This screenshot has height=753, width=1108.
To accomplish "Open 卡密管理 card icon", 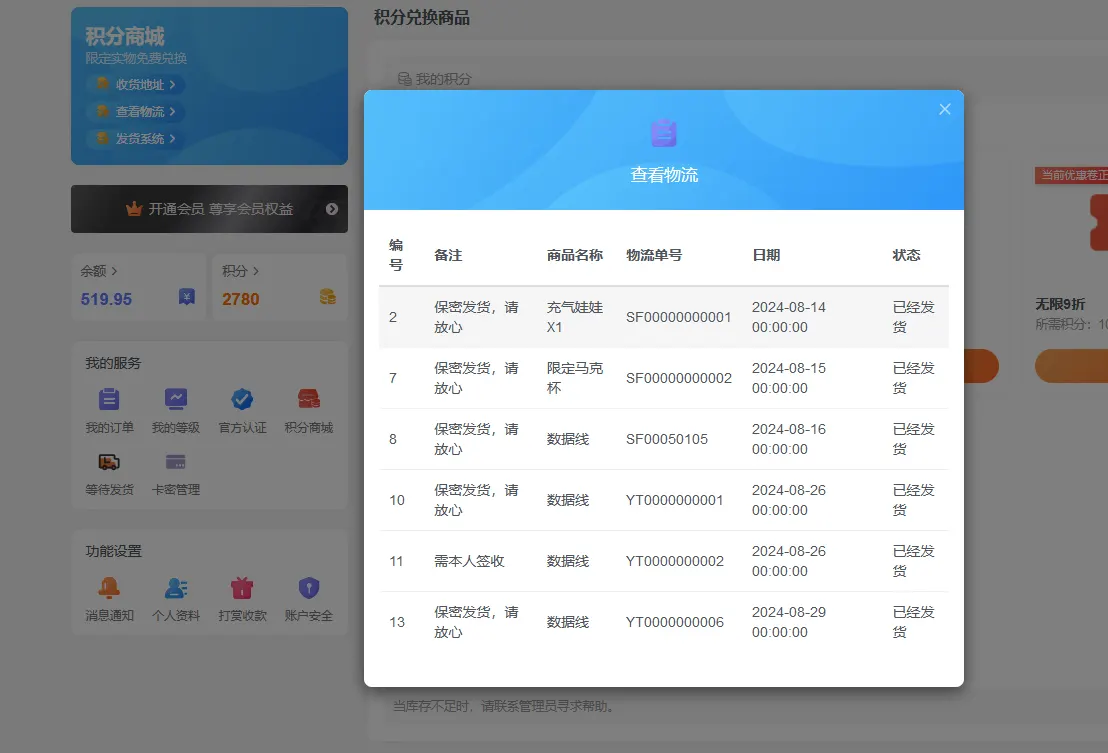I will (175, 462).
